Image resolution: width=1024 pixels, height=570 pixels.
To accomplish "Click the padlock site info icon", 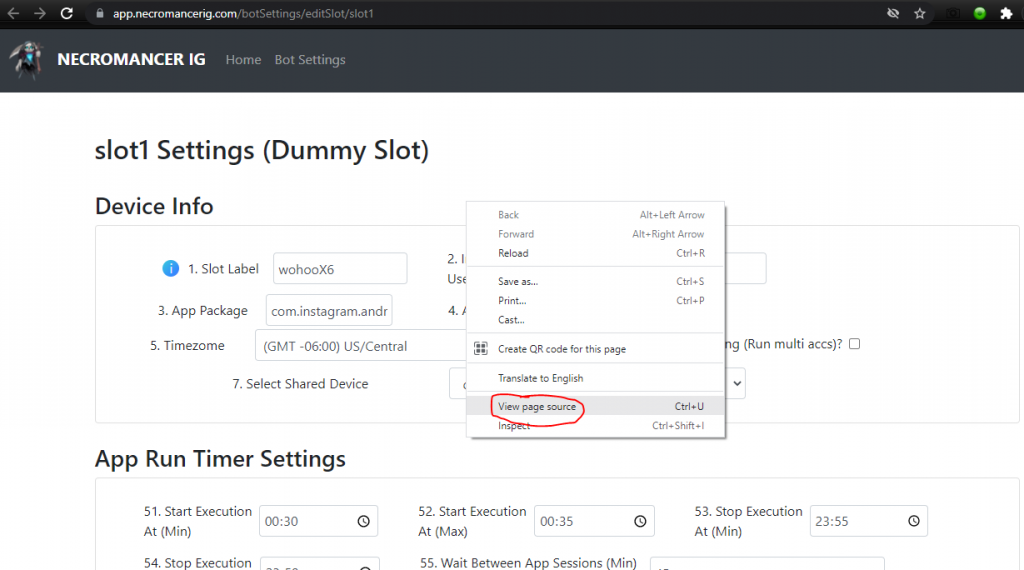I will [99, 13].
